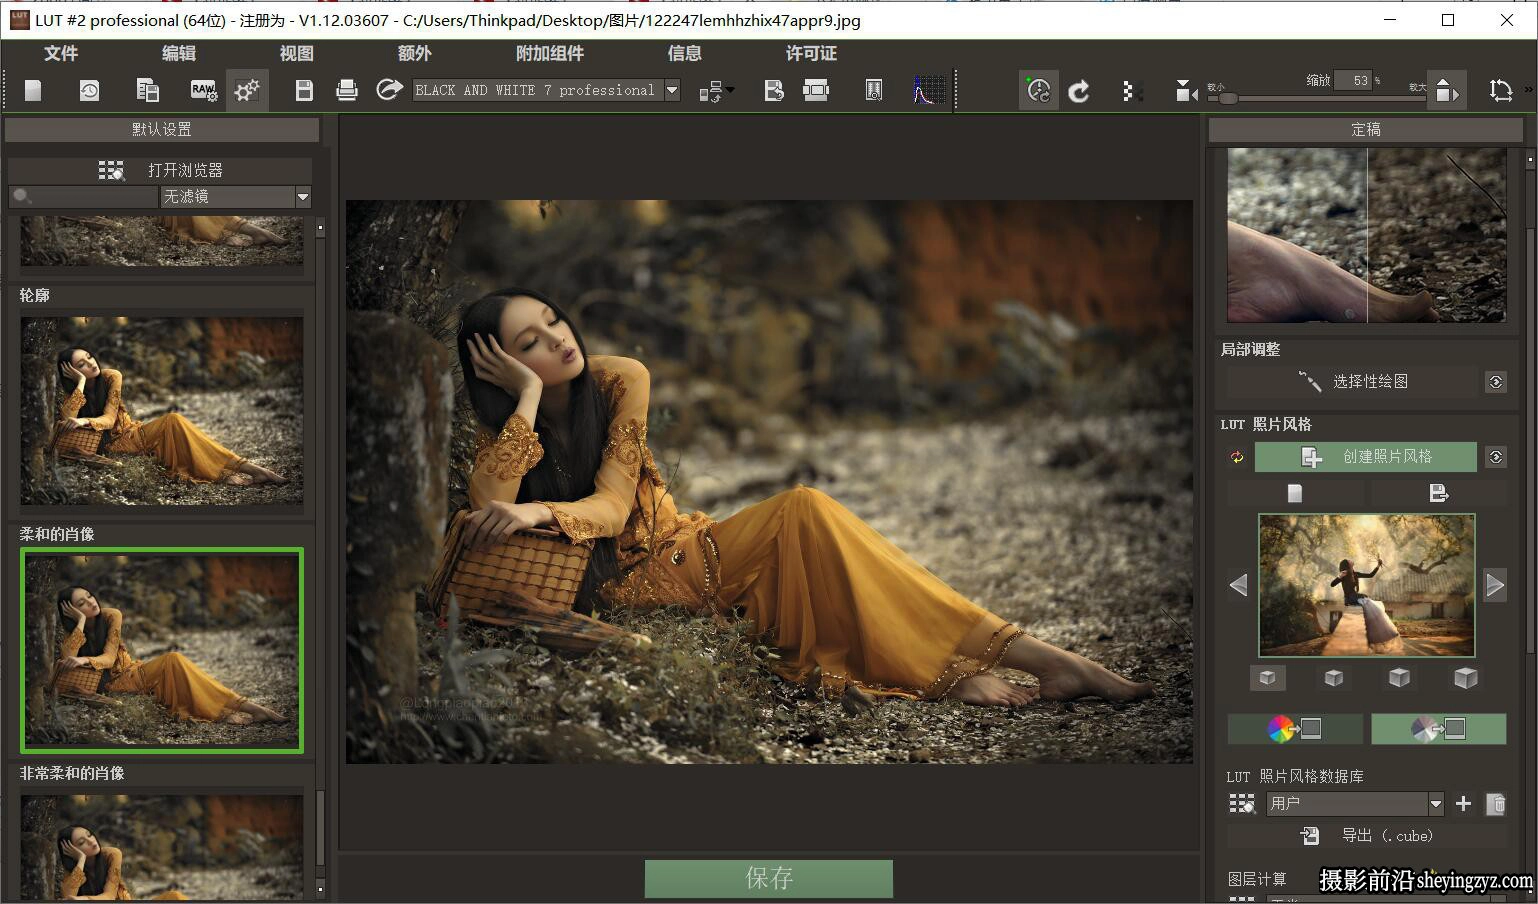
Task: Click the export-to-file icon after plugin switcher
Action: click(x=773, y=91)
